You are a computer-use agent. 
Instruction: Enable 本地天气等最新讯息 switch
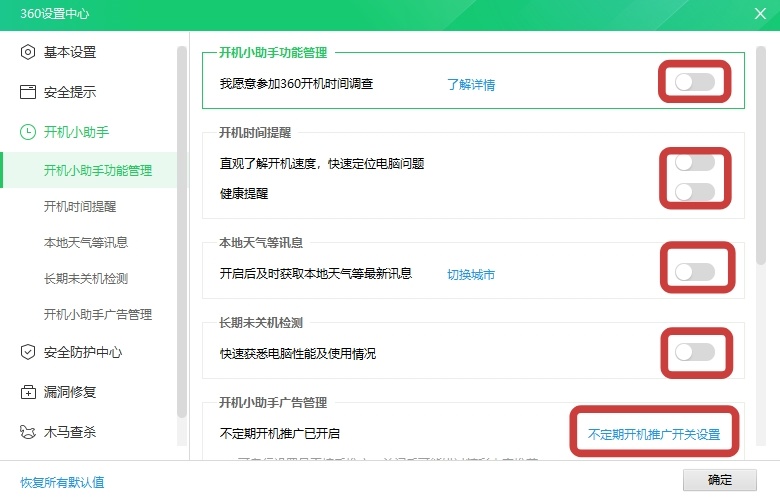(695, 272)
